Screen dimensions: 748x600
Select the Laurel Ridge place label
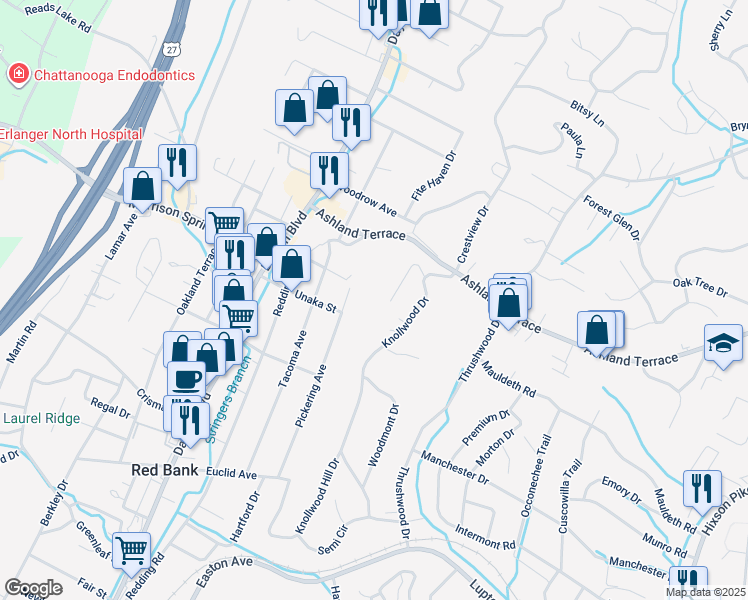(x=40, y=419)
